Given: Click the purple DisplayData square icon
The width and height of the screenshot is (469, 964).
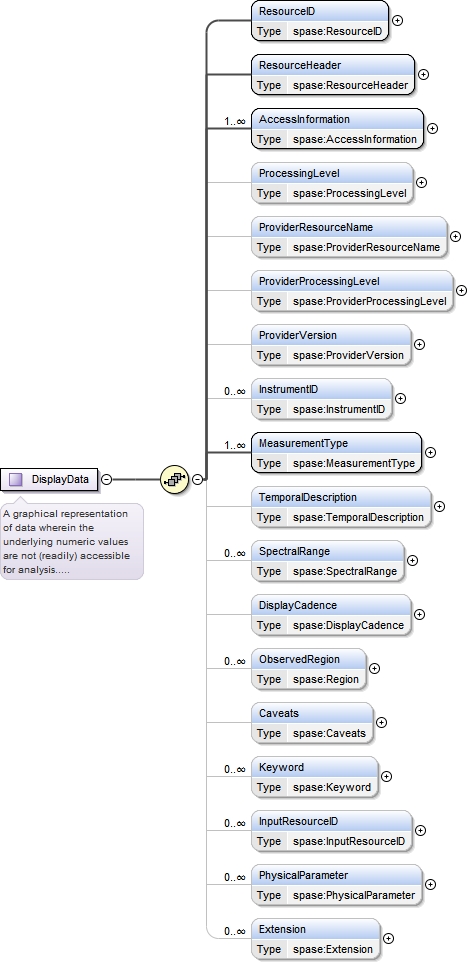Looking at the screenshot, I should [x=16, y=479].
